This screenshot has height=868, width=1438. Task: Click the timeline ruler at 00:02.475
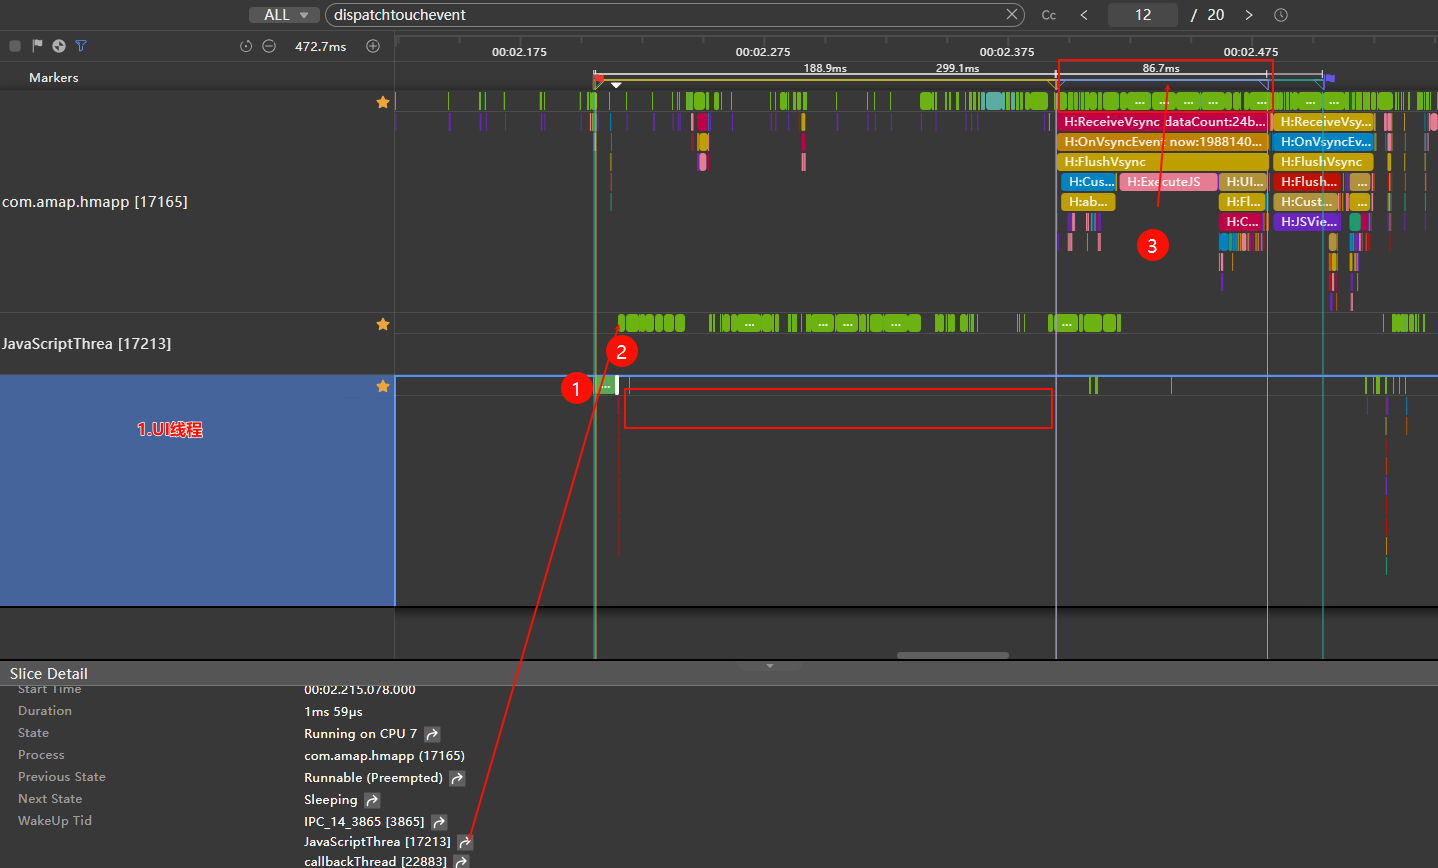[x=1251, y=52]
